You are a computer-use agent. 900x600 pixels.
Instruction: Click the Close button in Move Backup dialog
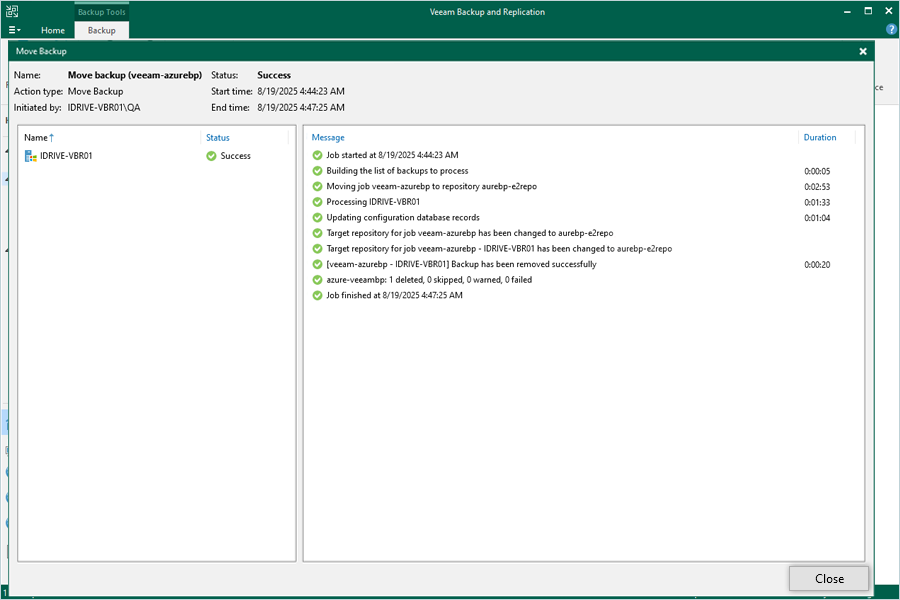(828, 578)
